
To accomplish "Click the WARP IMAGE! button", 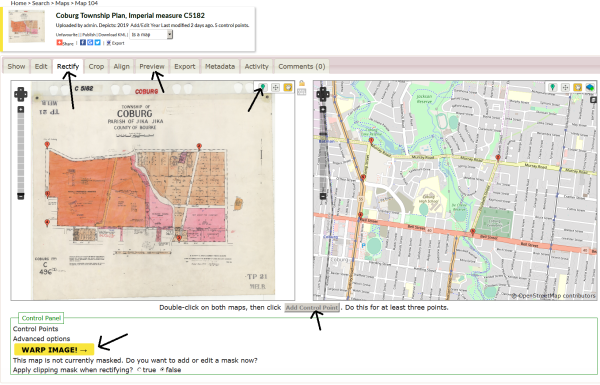I will 54,350.
